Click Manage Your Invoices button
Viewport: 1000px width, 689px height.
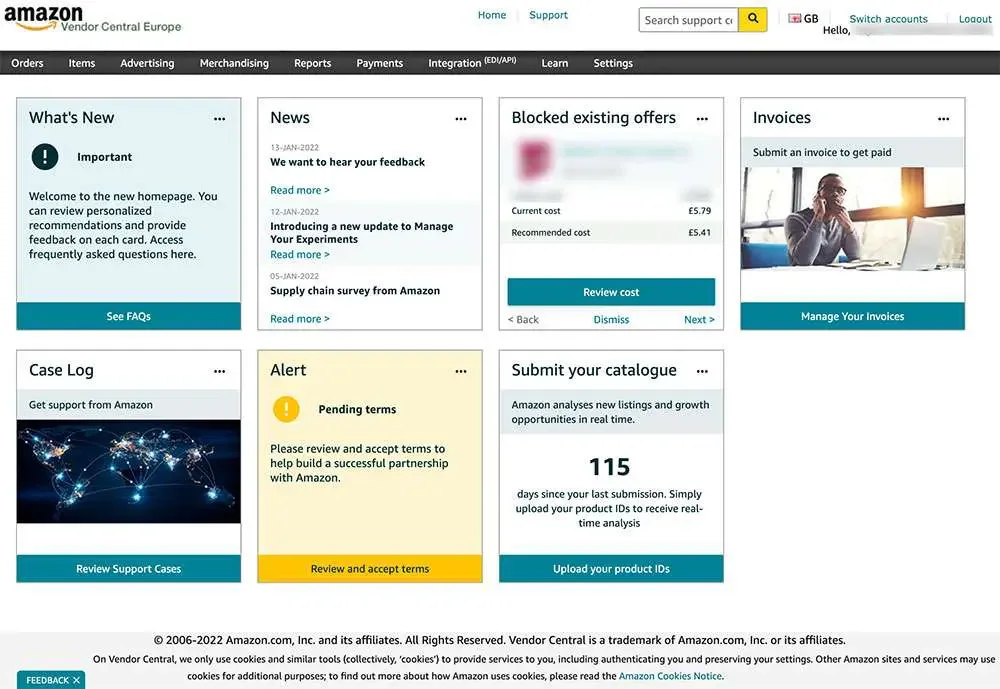pyautogui.click(x=852, y=316)
